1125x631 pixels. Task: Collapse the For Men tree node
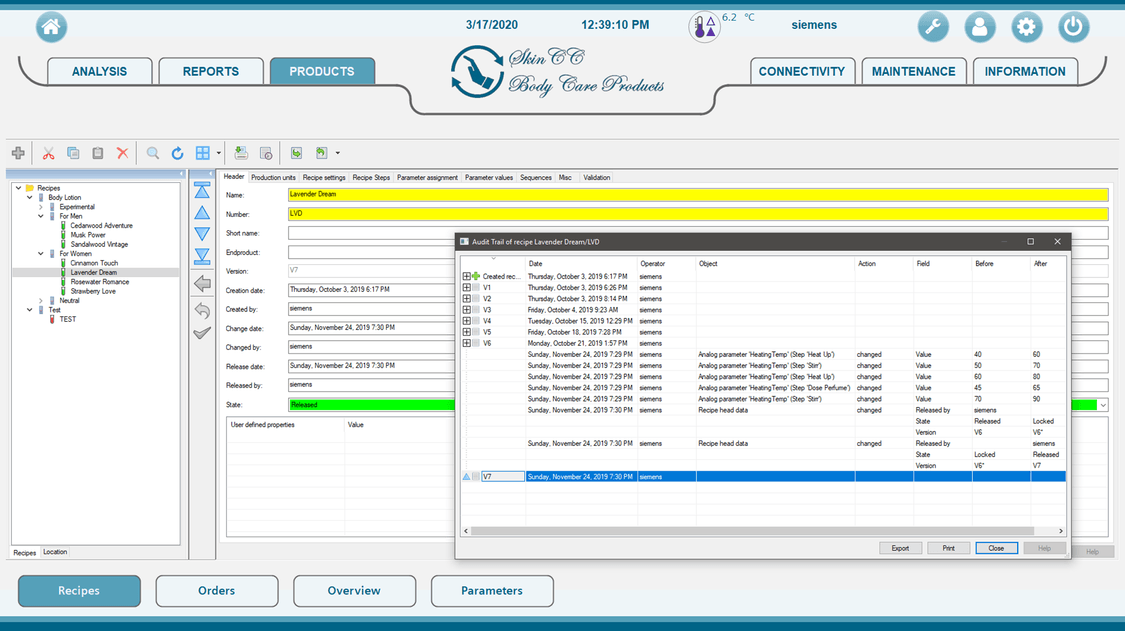[x=40, y=216]
